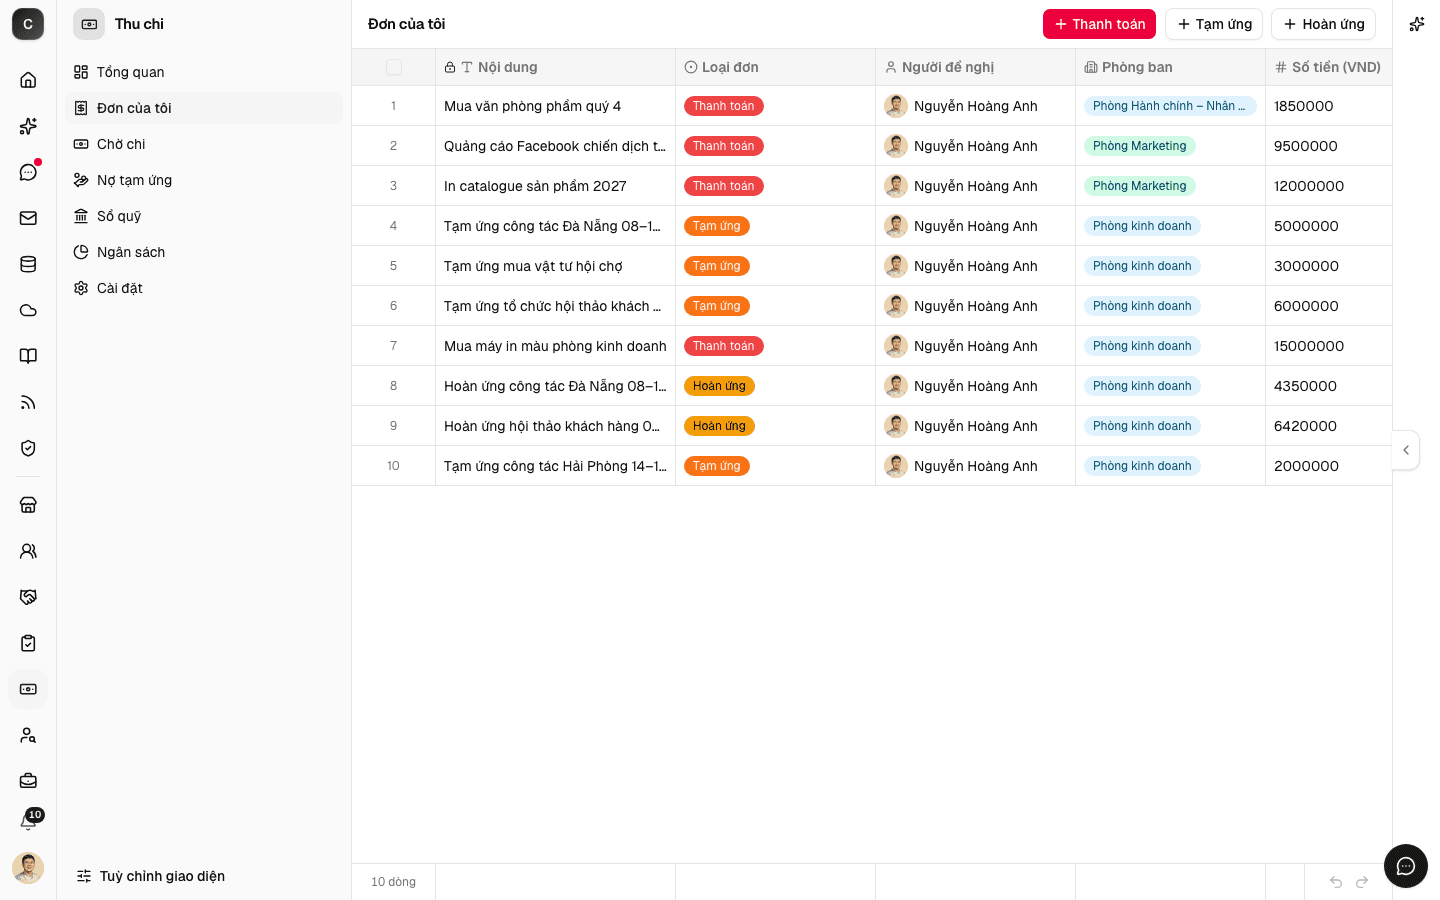Click the AI sparkle icon at top right
The width and height of the screenshot is (1440, 900).
pyautogui.click(x=1416, y=24)
